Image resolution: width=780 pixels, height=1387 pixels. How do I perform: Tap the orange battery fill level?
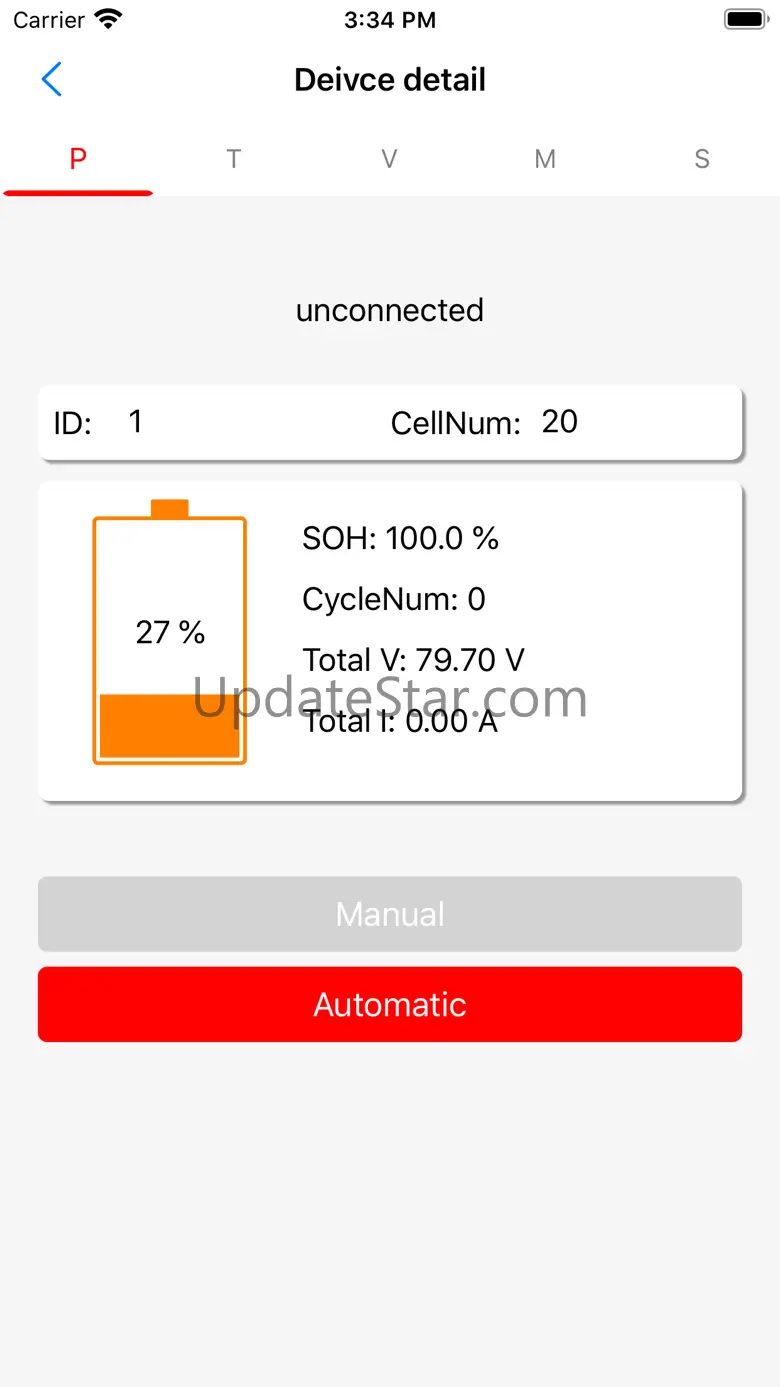point(170,725)
